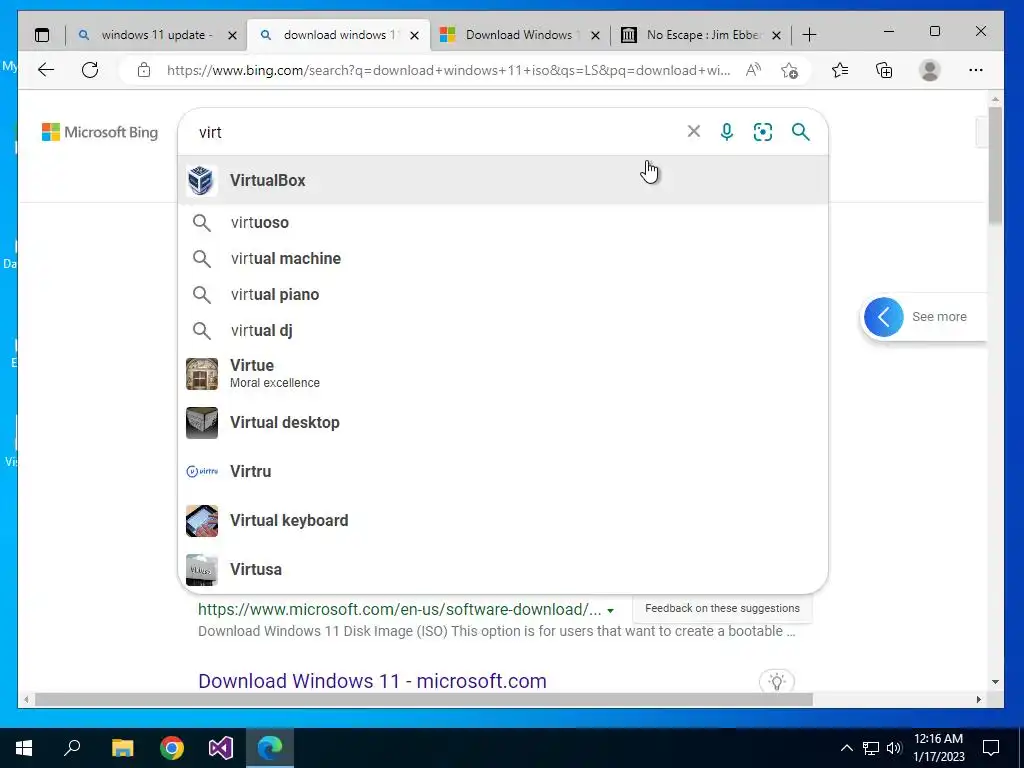Viewport: 1024px width, 768px height.
Task: Click lightbulb icon beside search result
Action: coord(776,682)
